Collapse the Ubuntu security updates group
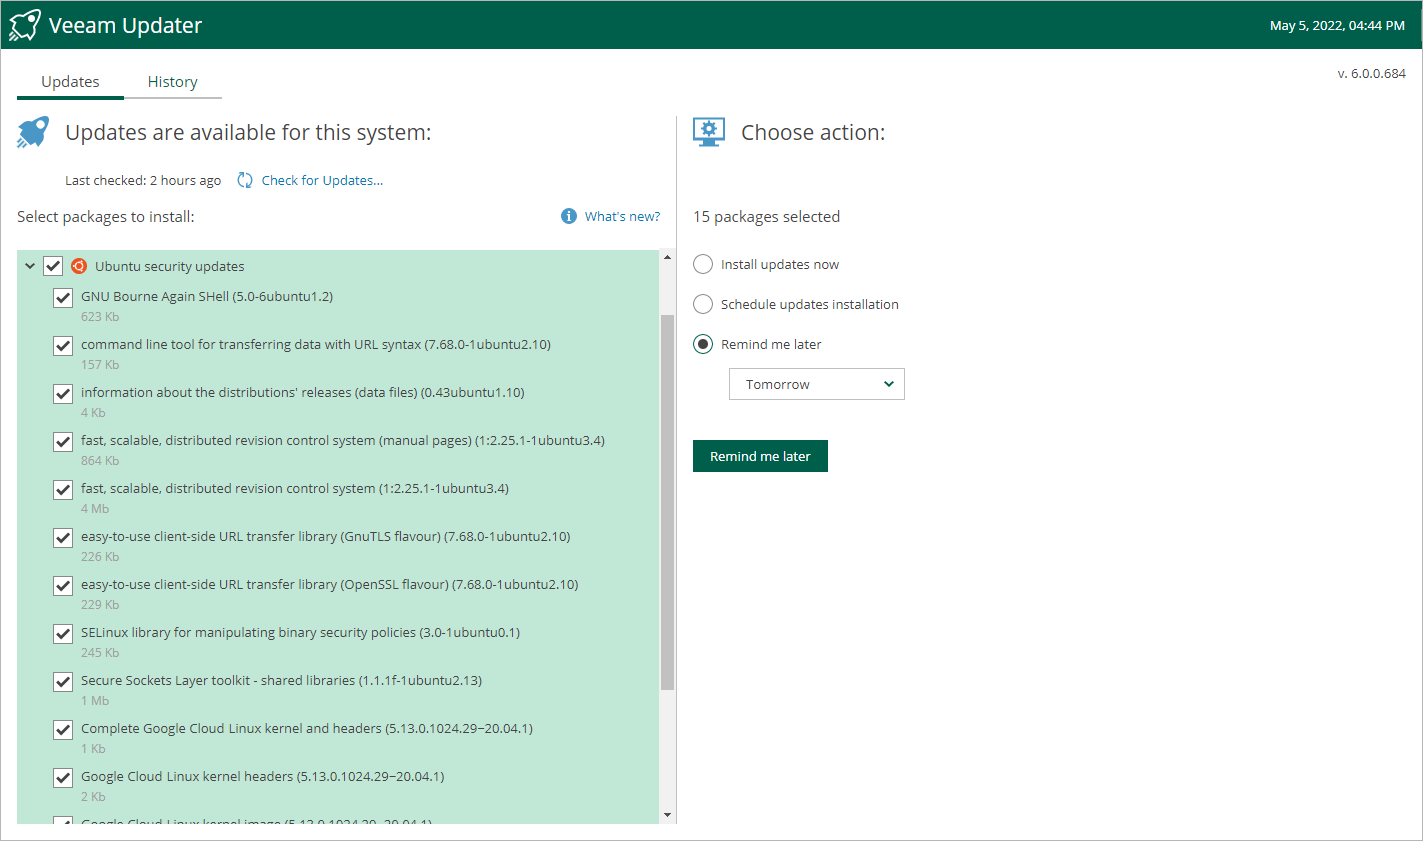The width and height of the screenshot is (1423, 841). click(30, 266)
